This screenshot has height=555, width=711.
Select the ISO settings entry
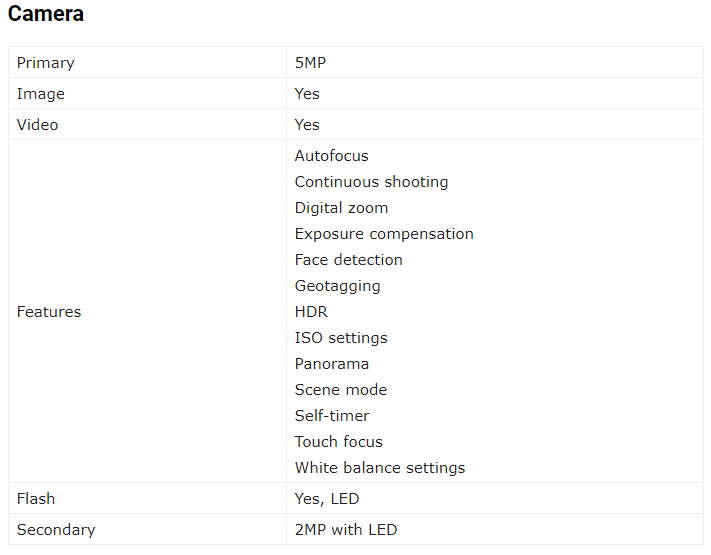(341, 338)
